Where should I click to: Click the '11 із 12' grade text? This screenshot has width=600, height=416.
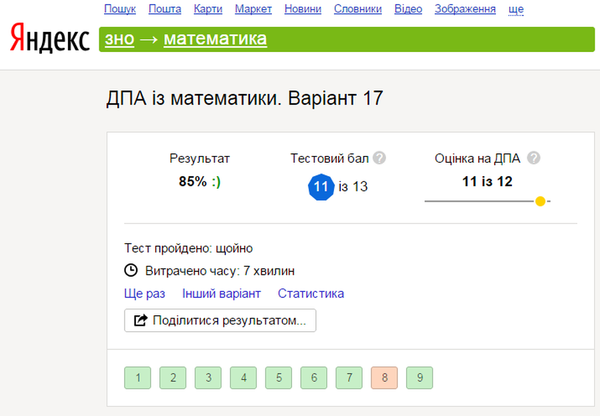point(487,181)
